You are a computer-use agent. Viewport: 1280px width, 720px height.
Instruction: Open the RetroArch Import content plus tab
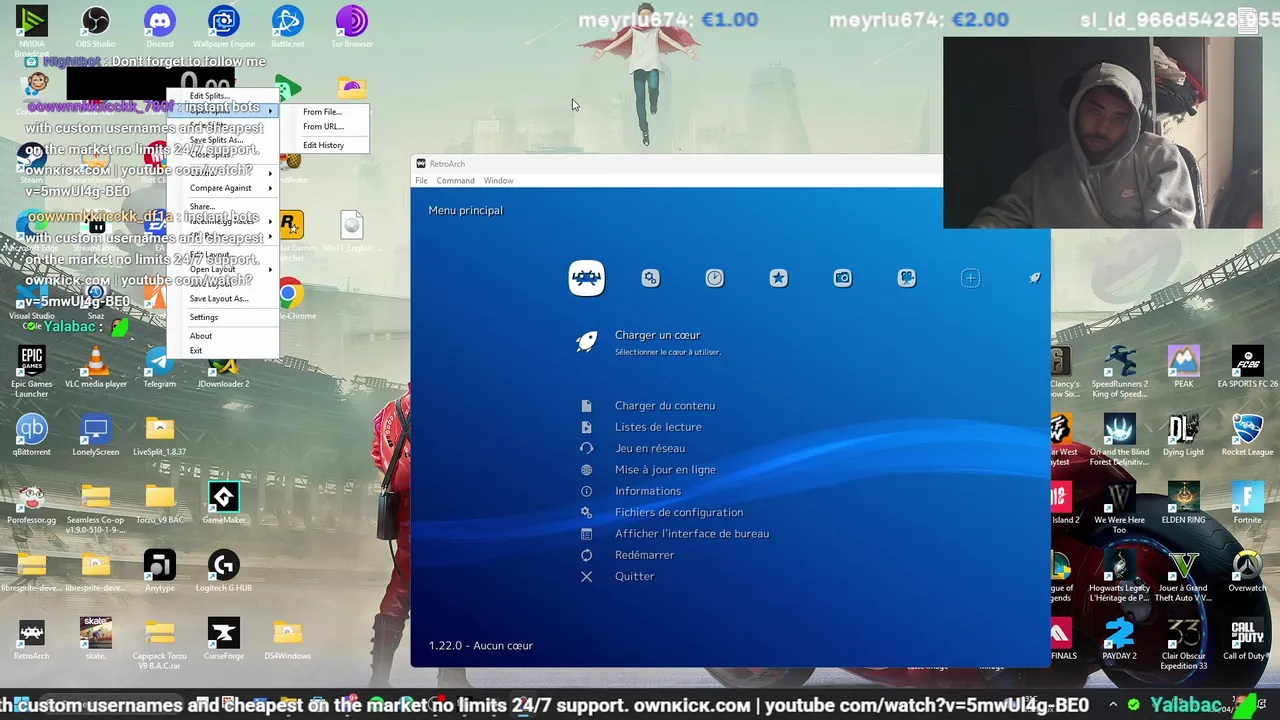click(x=971, y=279)
